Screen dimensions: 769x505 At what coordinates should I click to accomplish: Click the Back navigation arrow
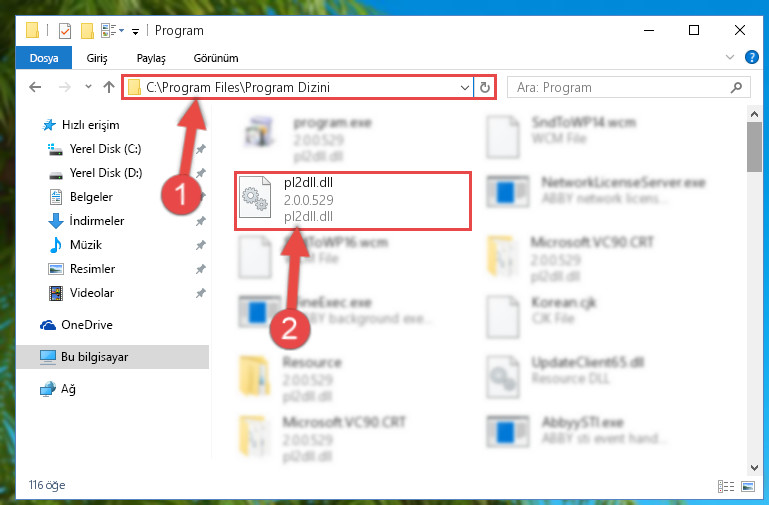tap(35, 87)
